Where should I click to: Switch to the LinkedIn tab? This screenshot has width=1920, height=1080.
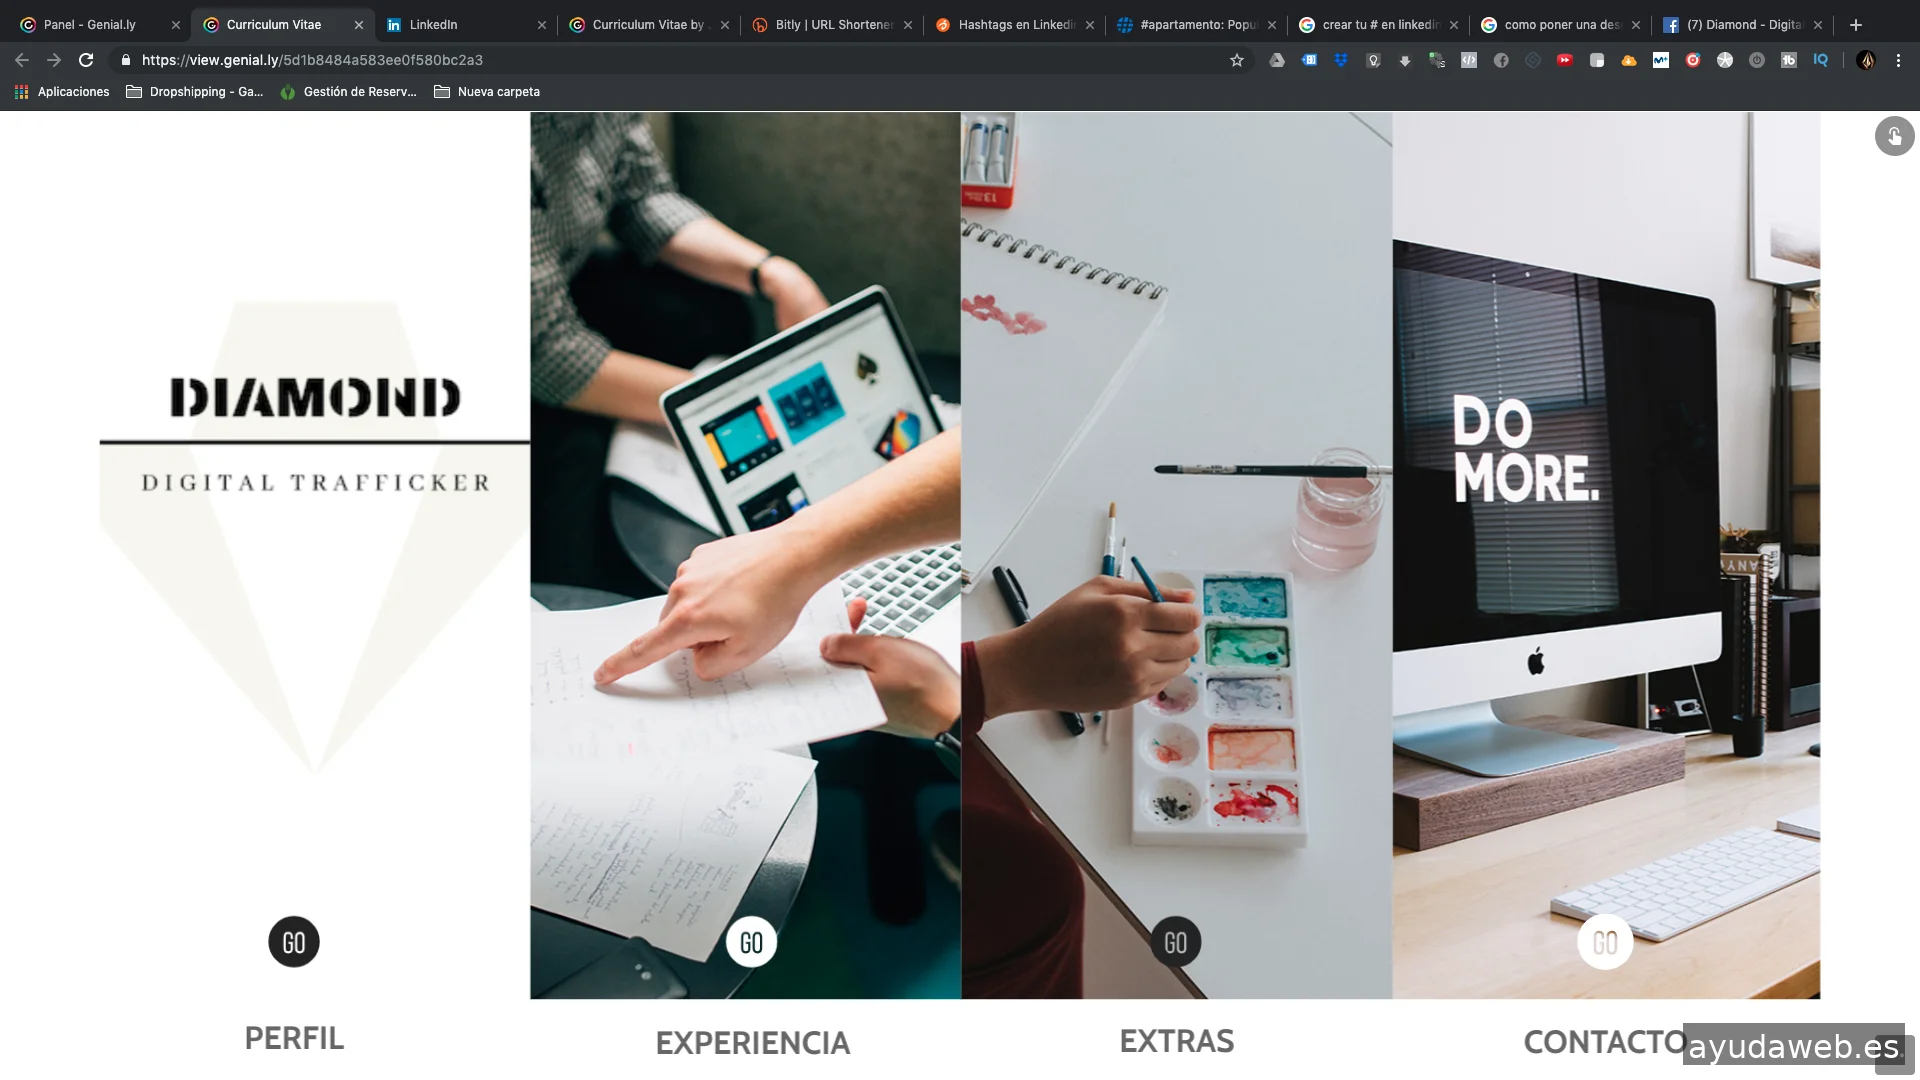(x=433, y=25)
